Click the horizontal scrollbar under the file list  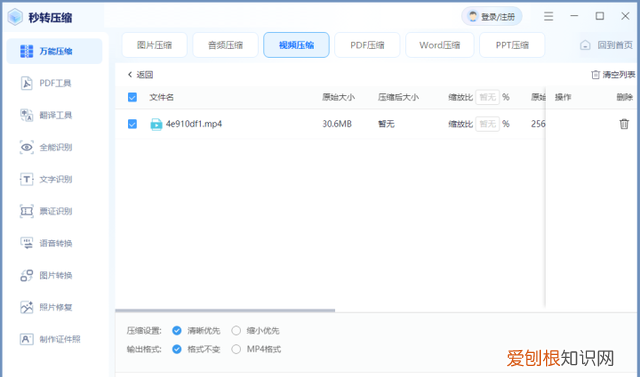click(225, 310)
